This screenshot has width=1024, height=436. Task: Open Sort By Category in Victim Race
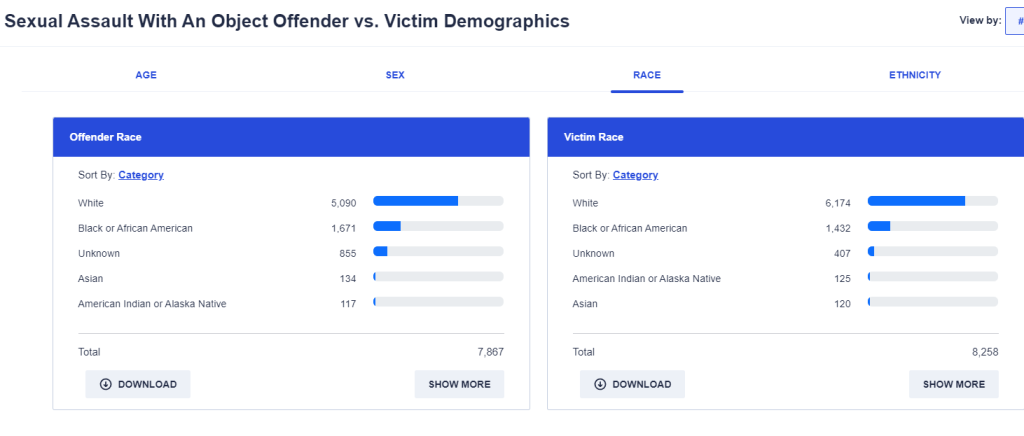click(635, 175)
